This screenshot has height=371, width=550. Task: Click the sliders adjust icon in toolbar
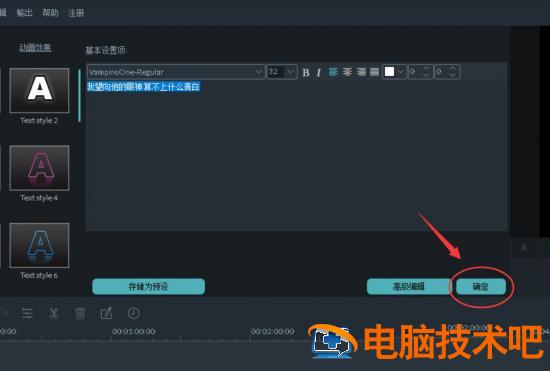tap(27, 313)
